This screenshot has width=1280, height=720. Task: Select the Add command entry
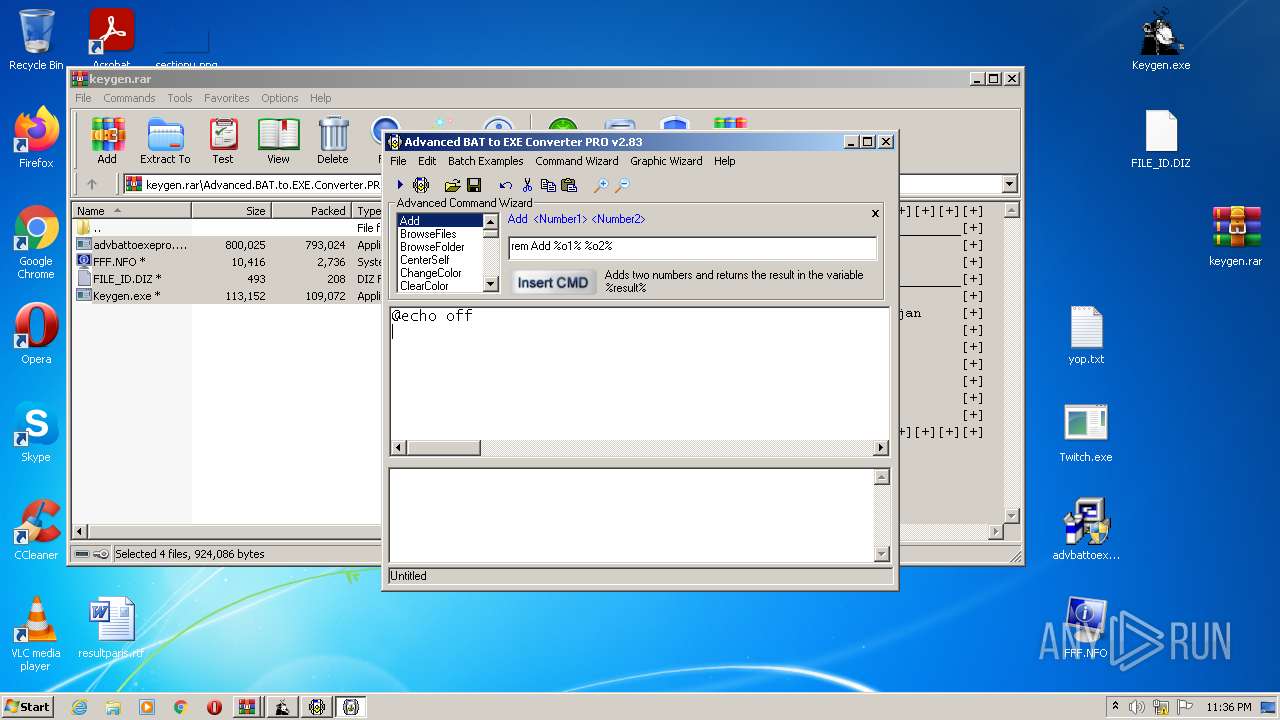(440, 221)
